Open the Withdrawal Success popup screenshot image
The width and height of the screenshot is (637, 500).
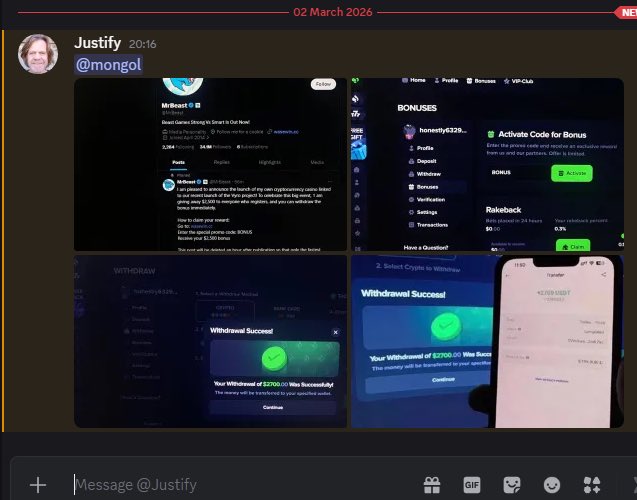(x=210, y=341)
